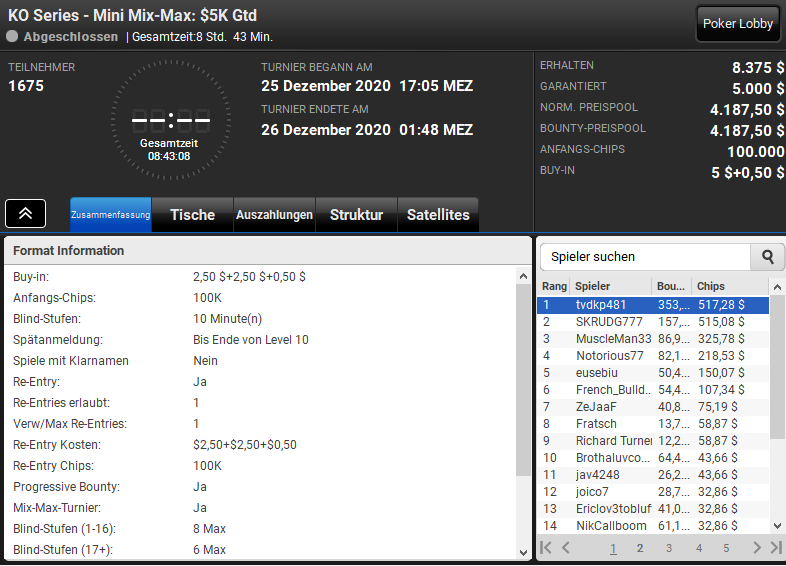Screen dimensions: 786x566
Task: Jump to the last page of player rankings
Action: [775, 547]
